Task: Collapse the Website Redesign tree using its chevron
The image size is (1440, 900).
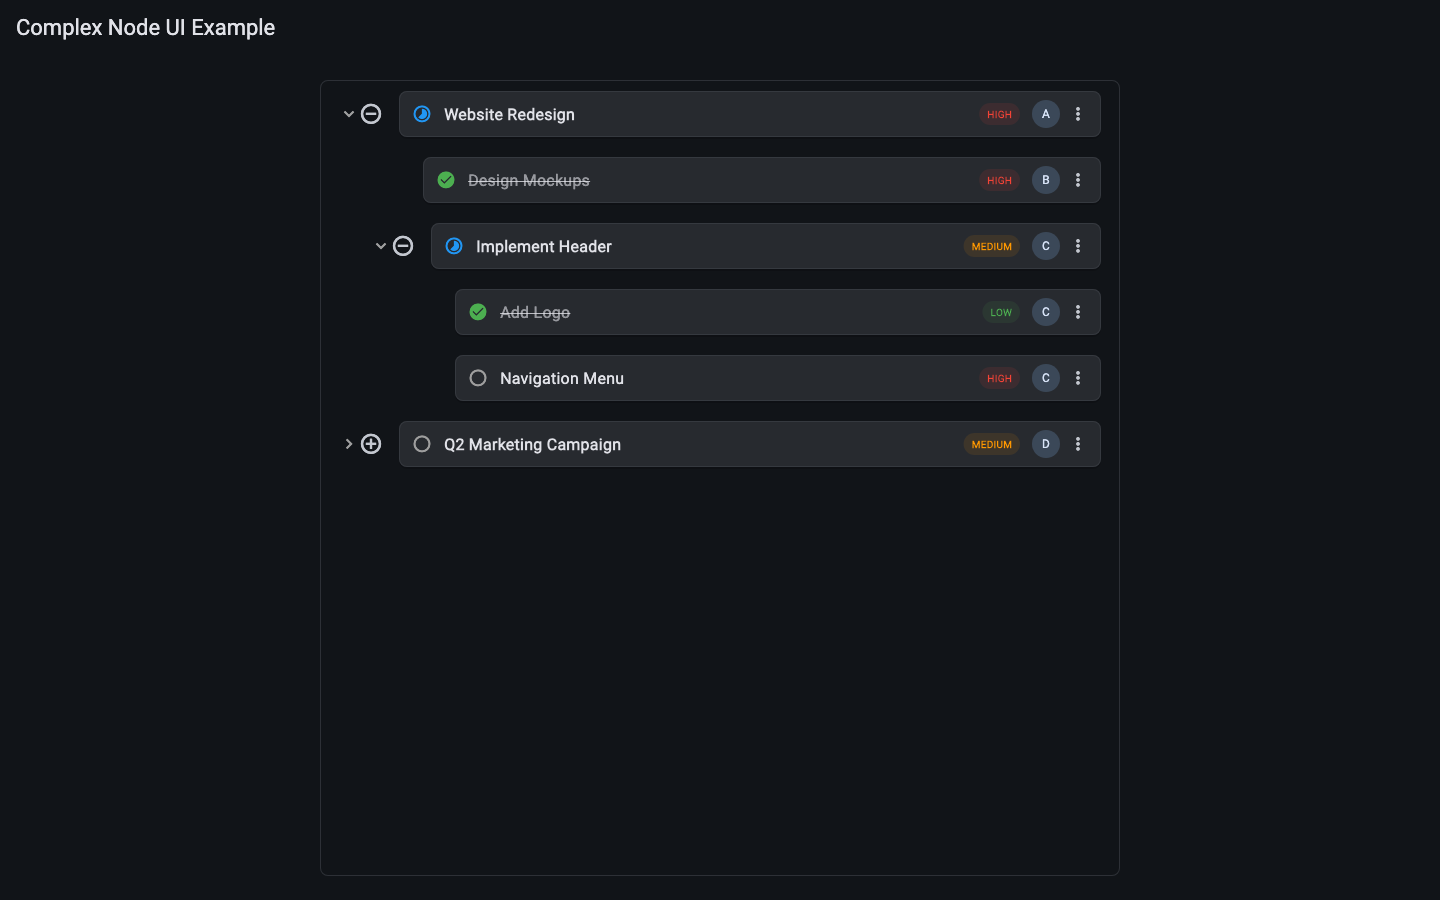Action: click(348, 114)
